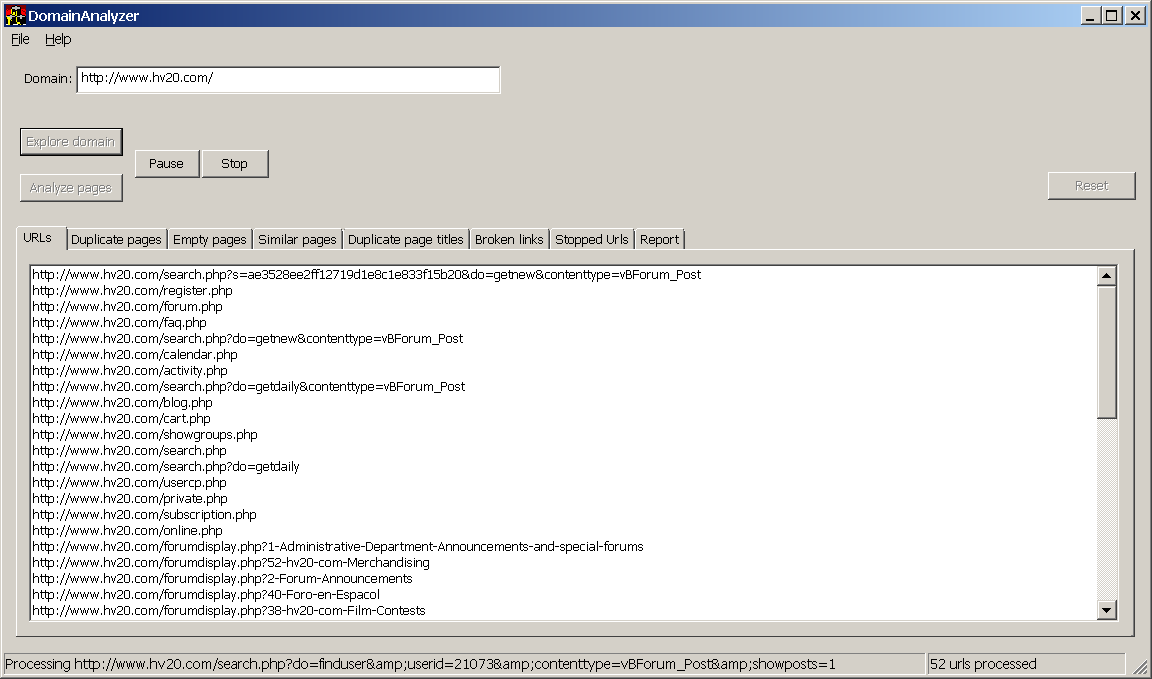Screen dimensions: 1152x679
Task: Click the Explore domain button
Action: tap(71, 142)
